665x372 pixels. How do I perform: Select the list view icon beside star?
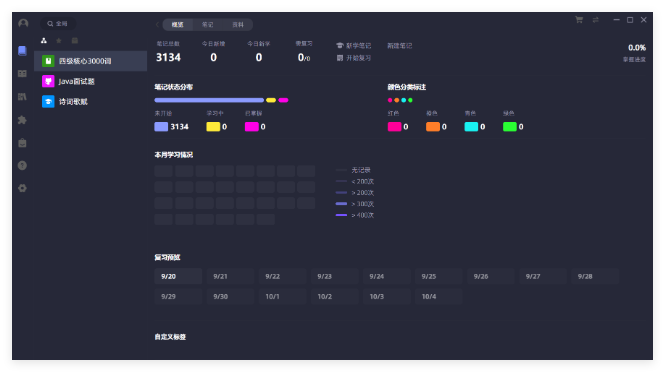click(75, 41)
